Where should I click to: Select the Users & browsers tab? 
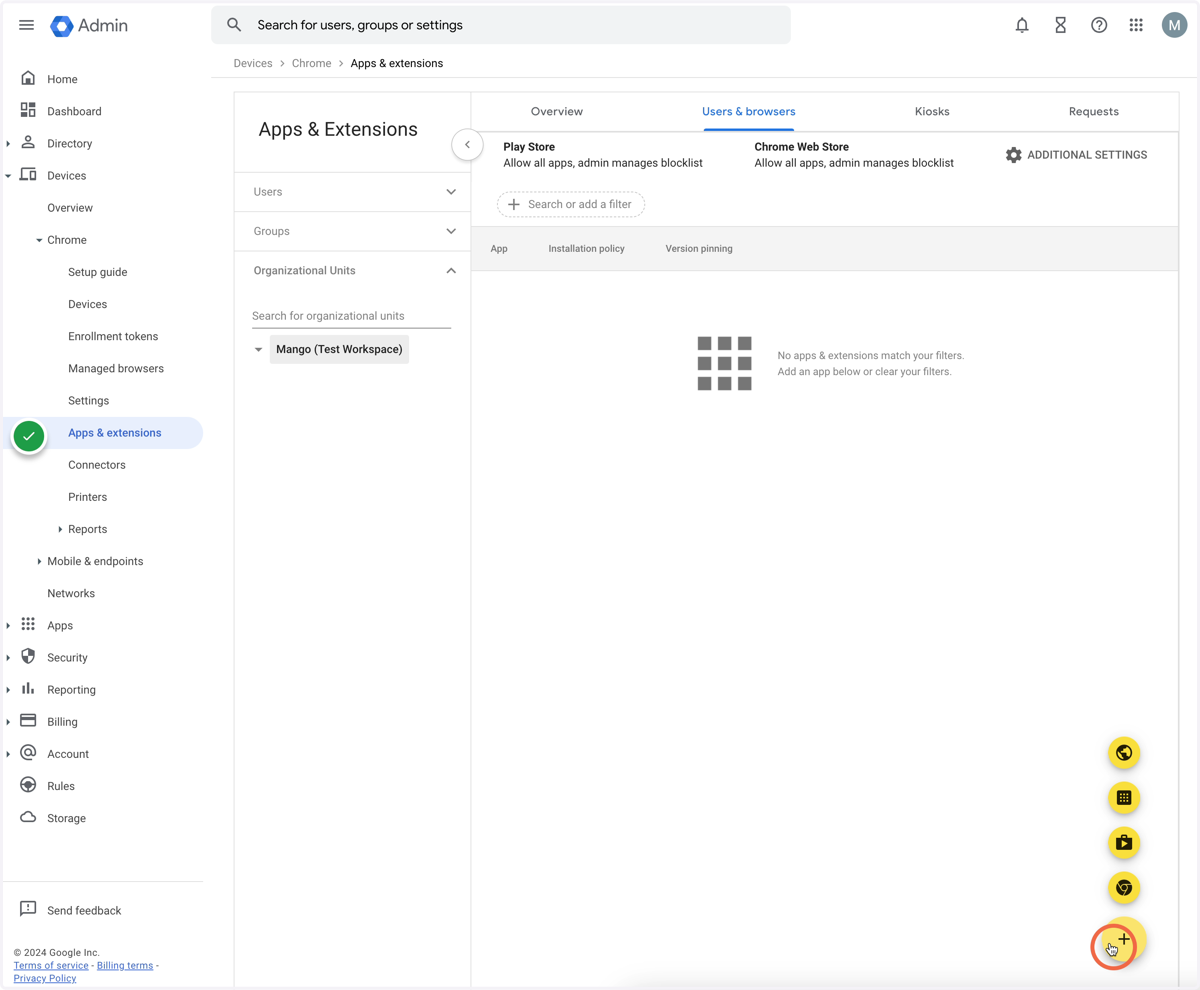pyautogui.click(x=749, y=112)
